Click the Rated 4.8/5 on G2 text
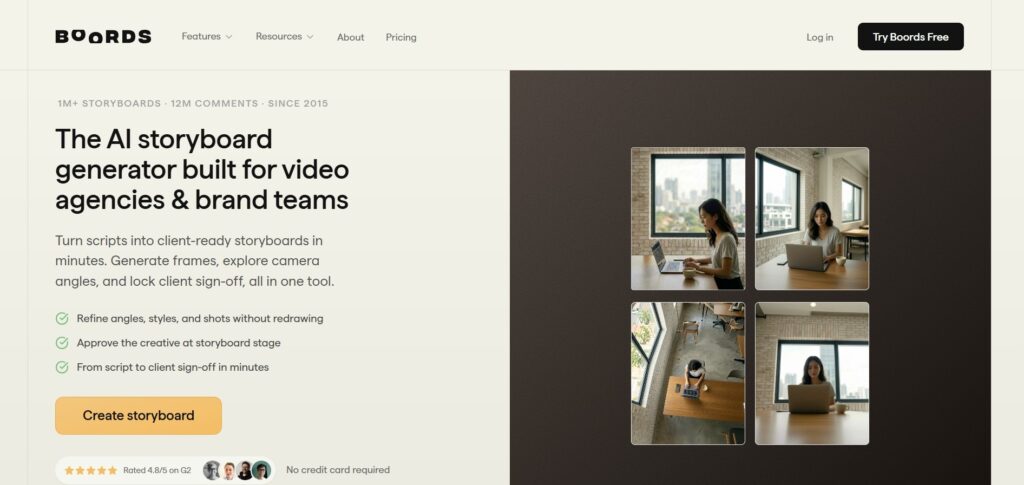Screen dimensions: 1024x485 (157, 470)
